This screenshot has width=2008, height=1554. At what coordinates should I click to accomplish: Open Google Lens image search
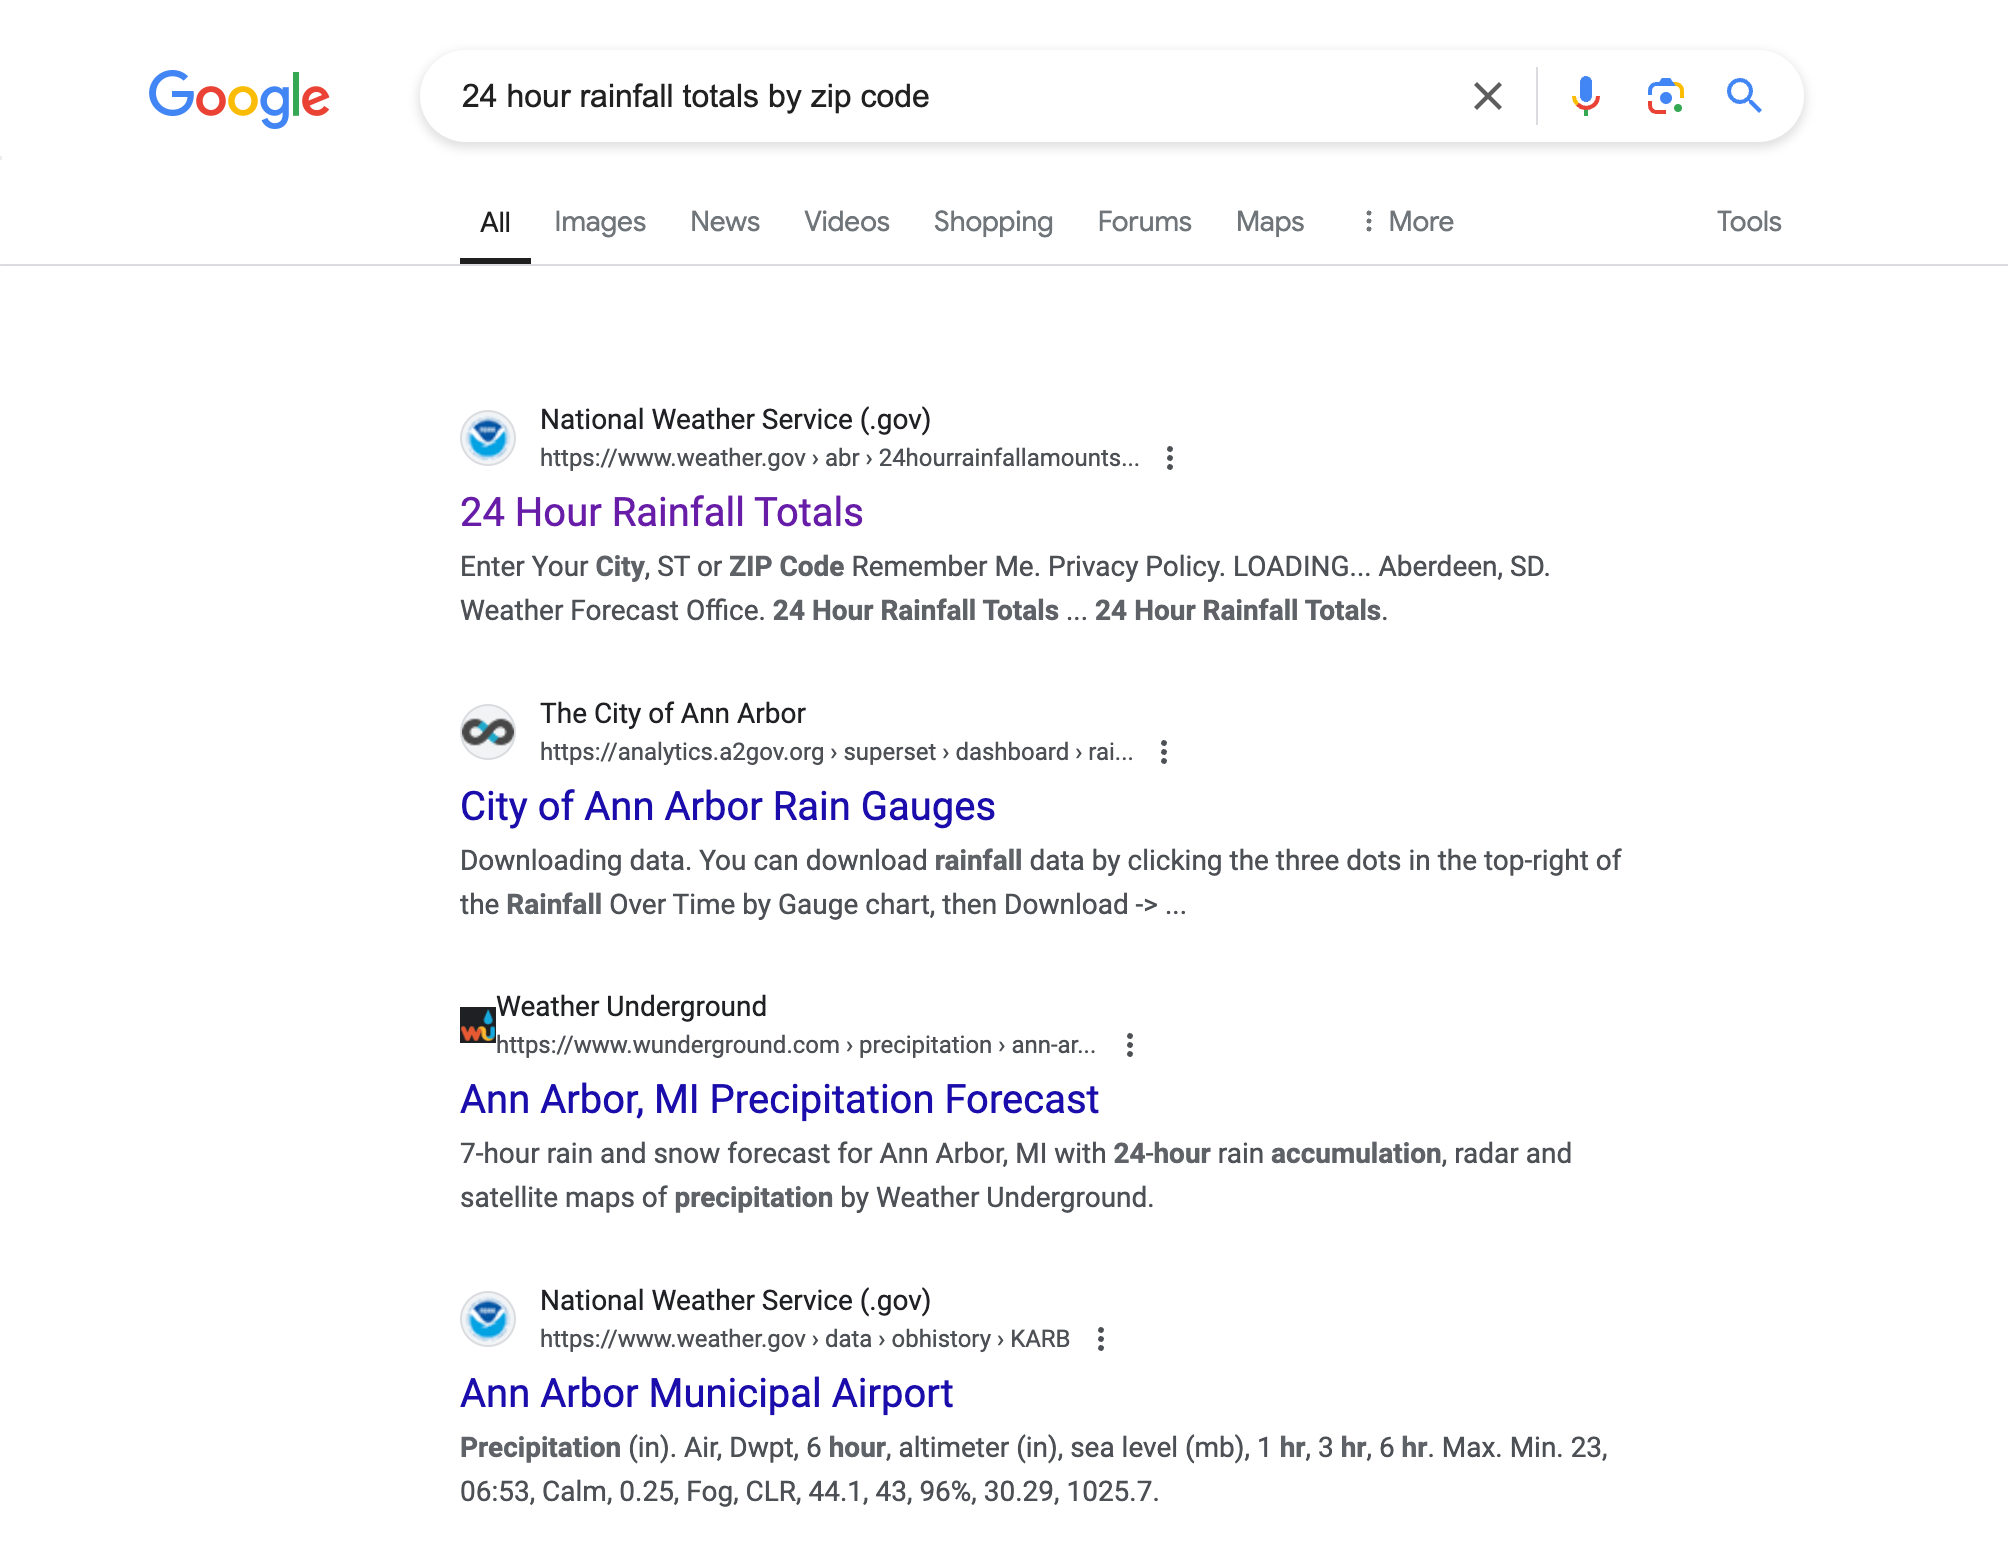(1663, 96)
